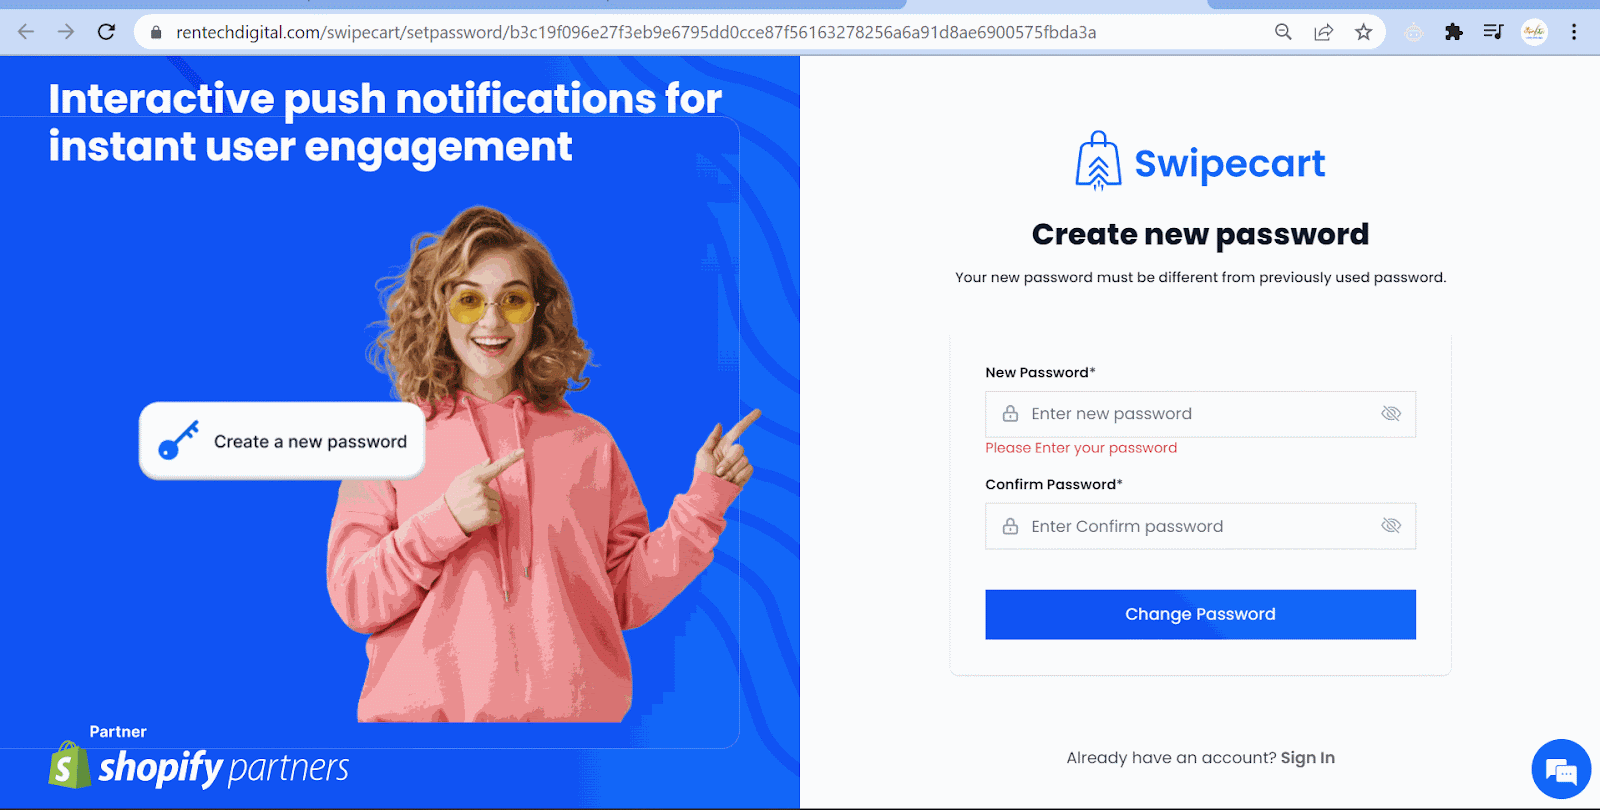This screenshot has width=1600, height=810.
Task: Focus the Enter new password field
Action: (1200, 414)
